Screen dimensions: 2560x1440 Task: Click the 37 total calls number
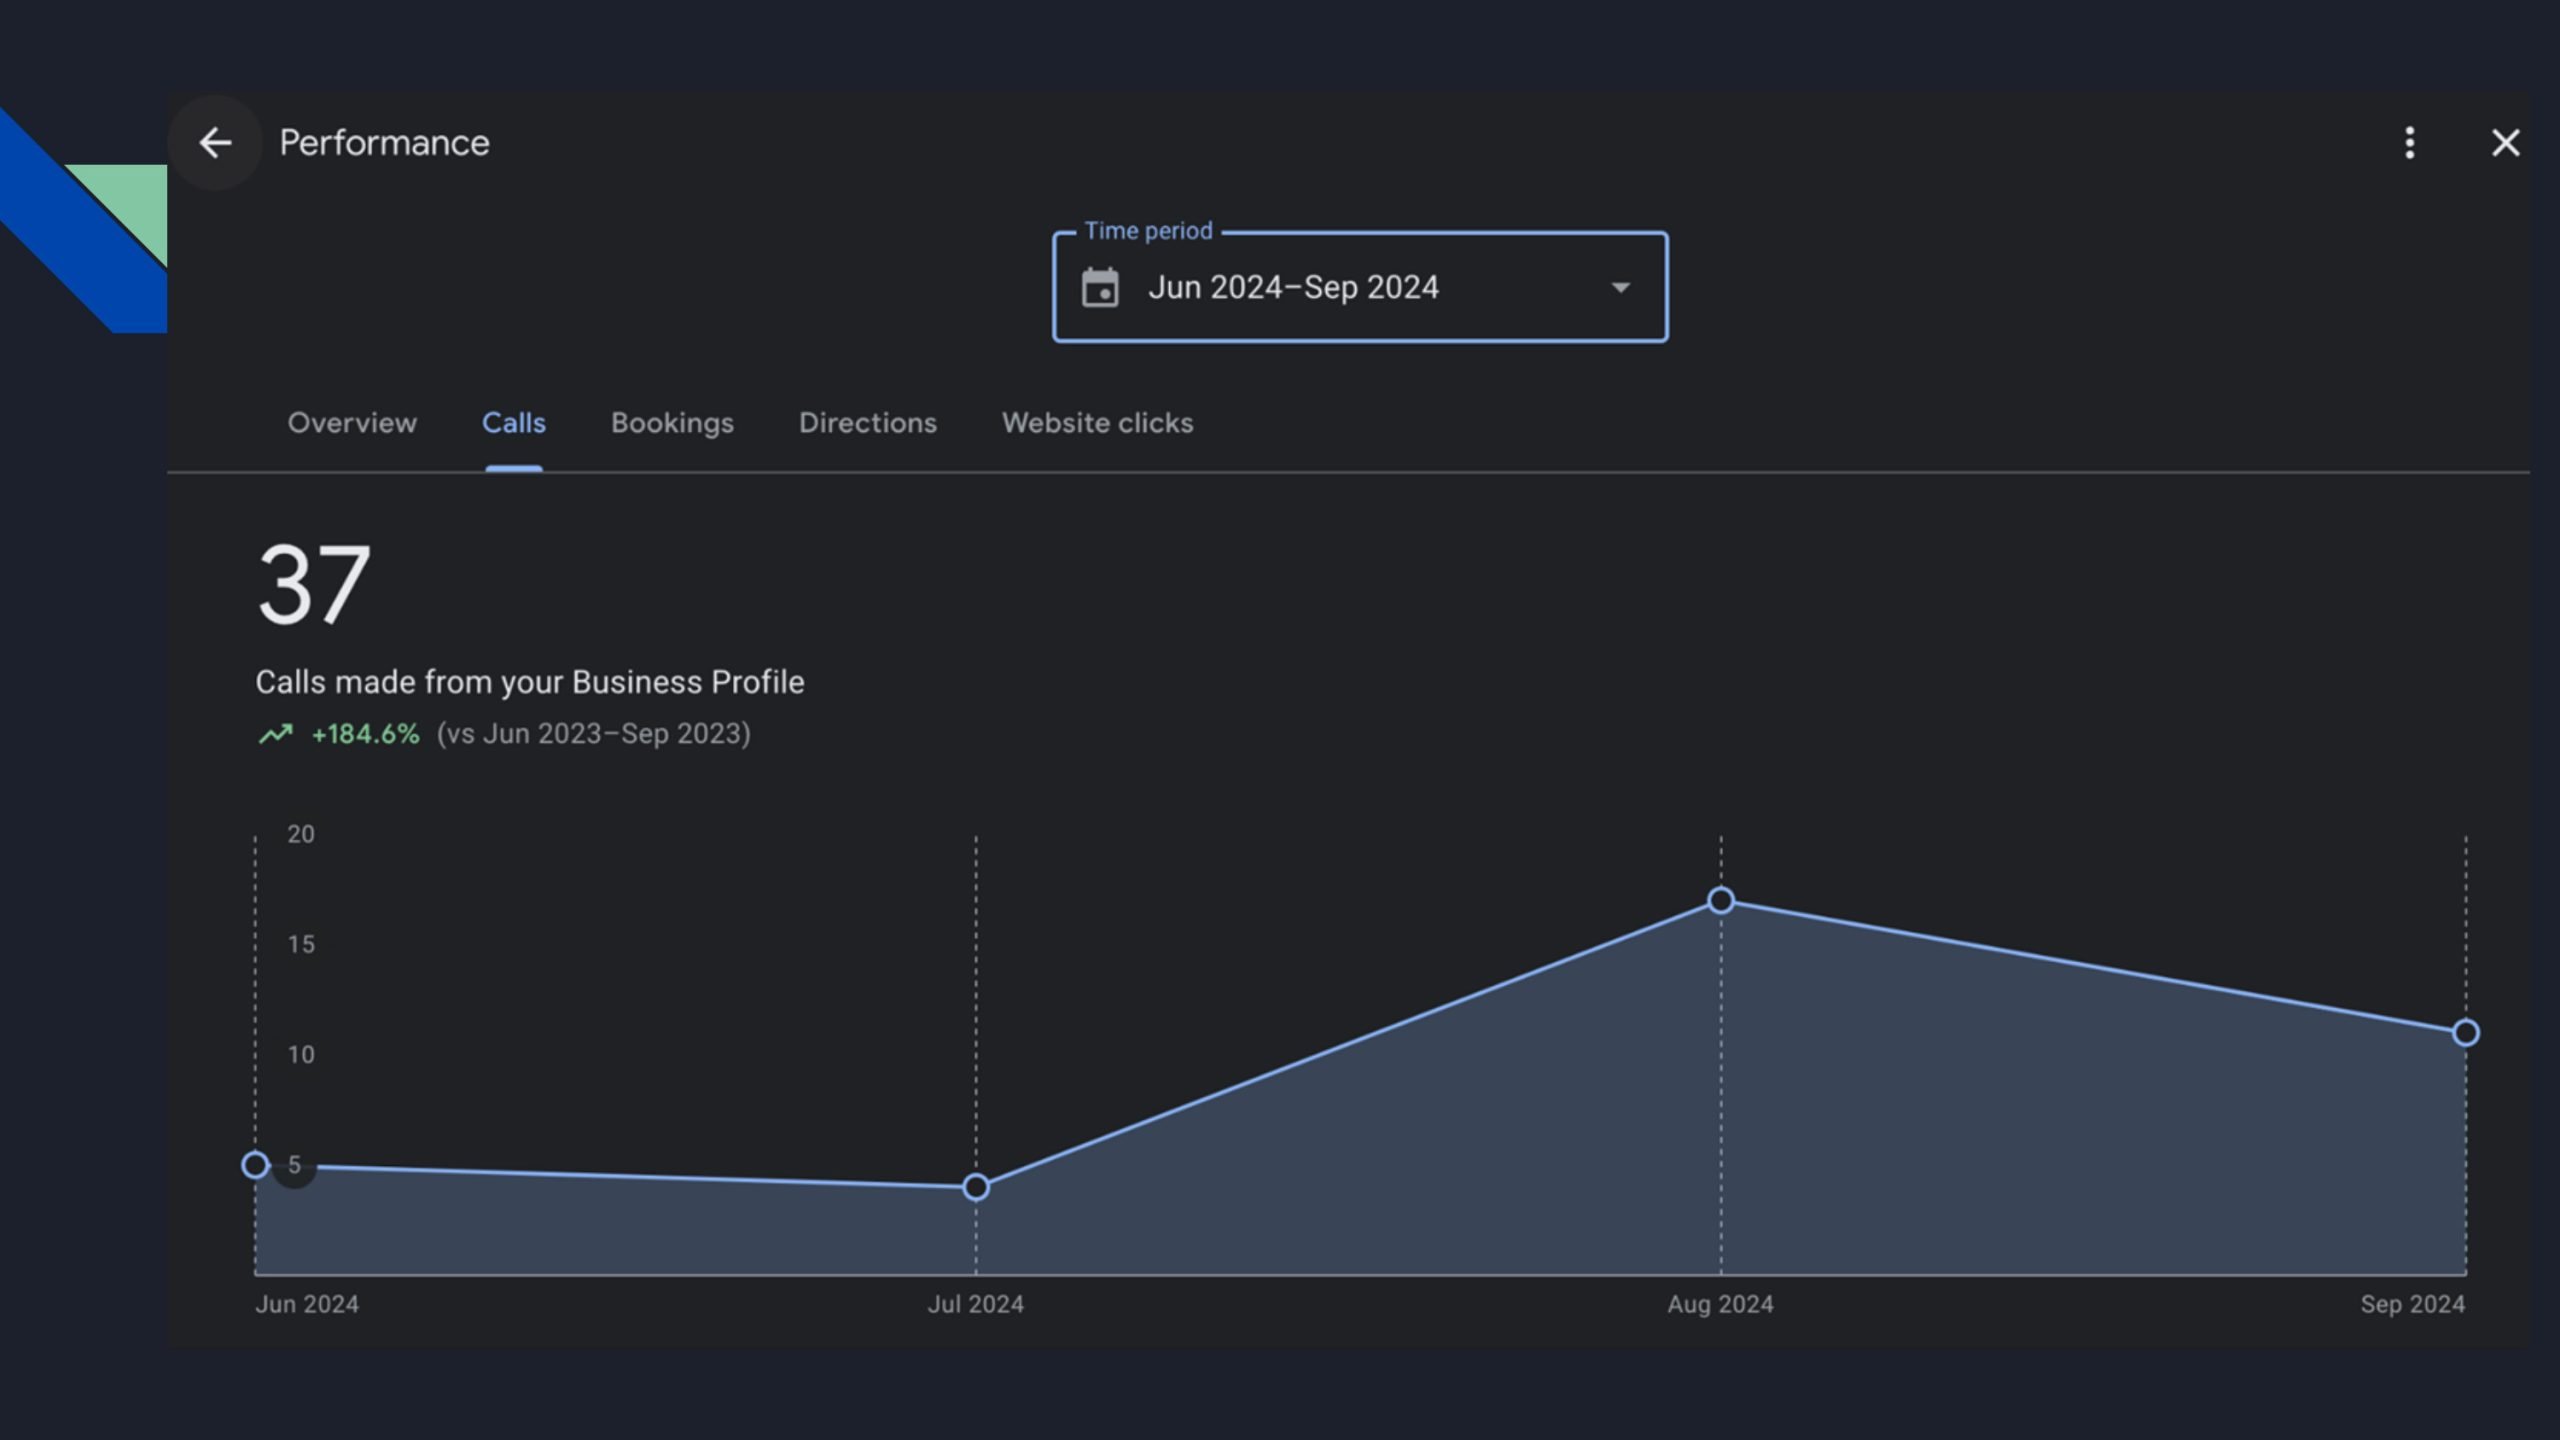click(x=314, y=586)
